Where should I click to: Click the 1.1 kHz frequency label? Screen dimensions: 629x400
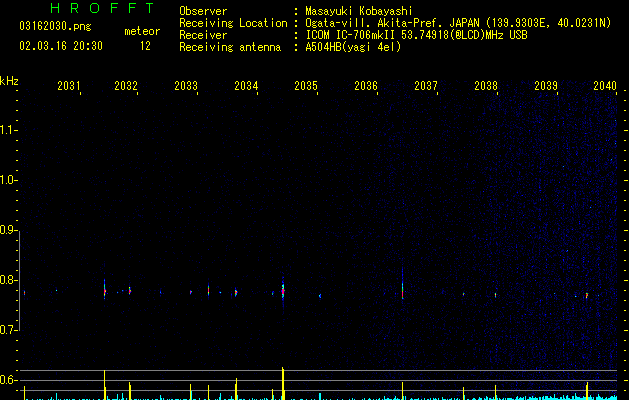coord(8,130)
